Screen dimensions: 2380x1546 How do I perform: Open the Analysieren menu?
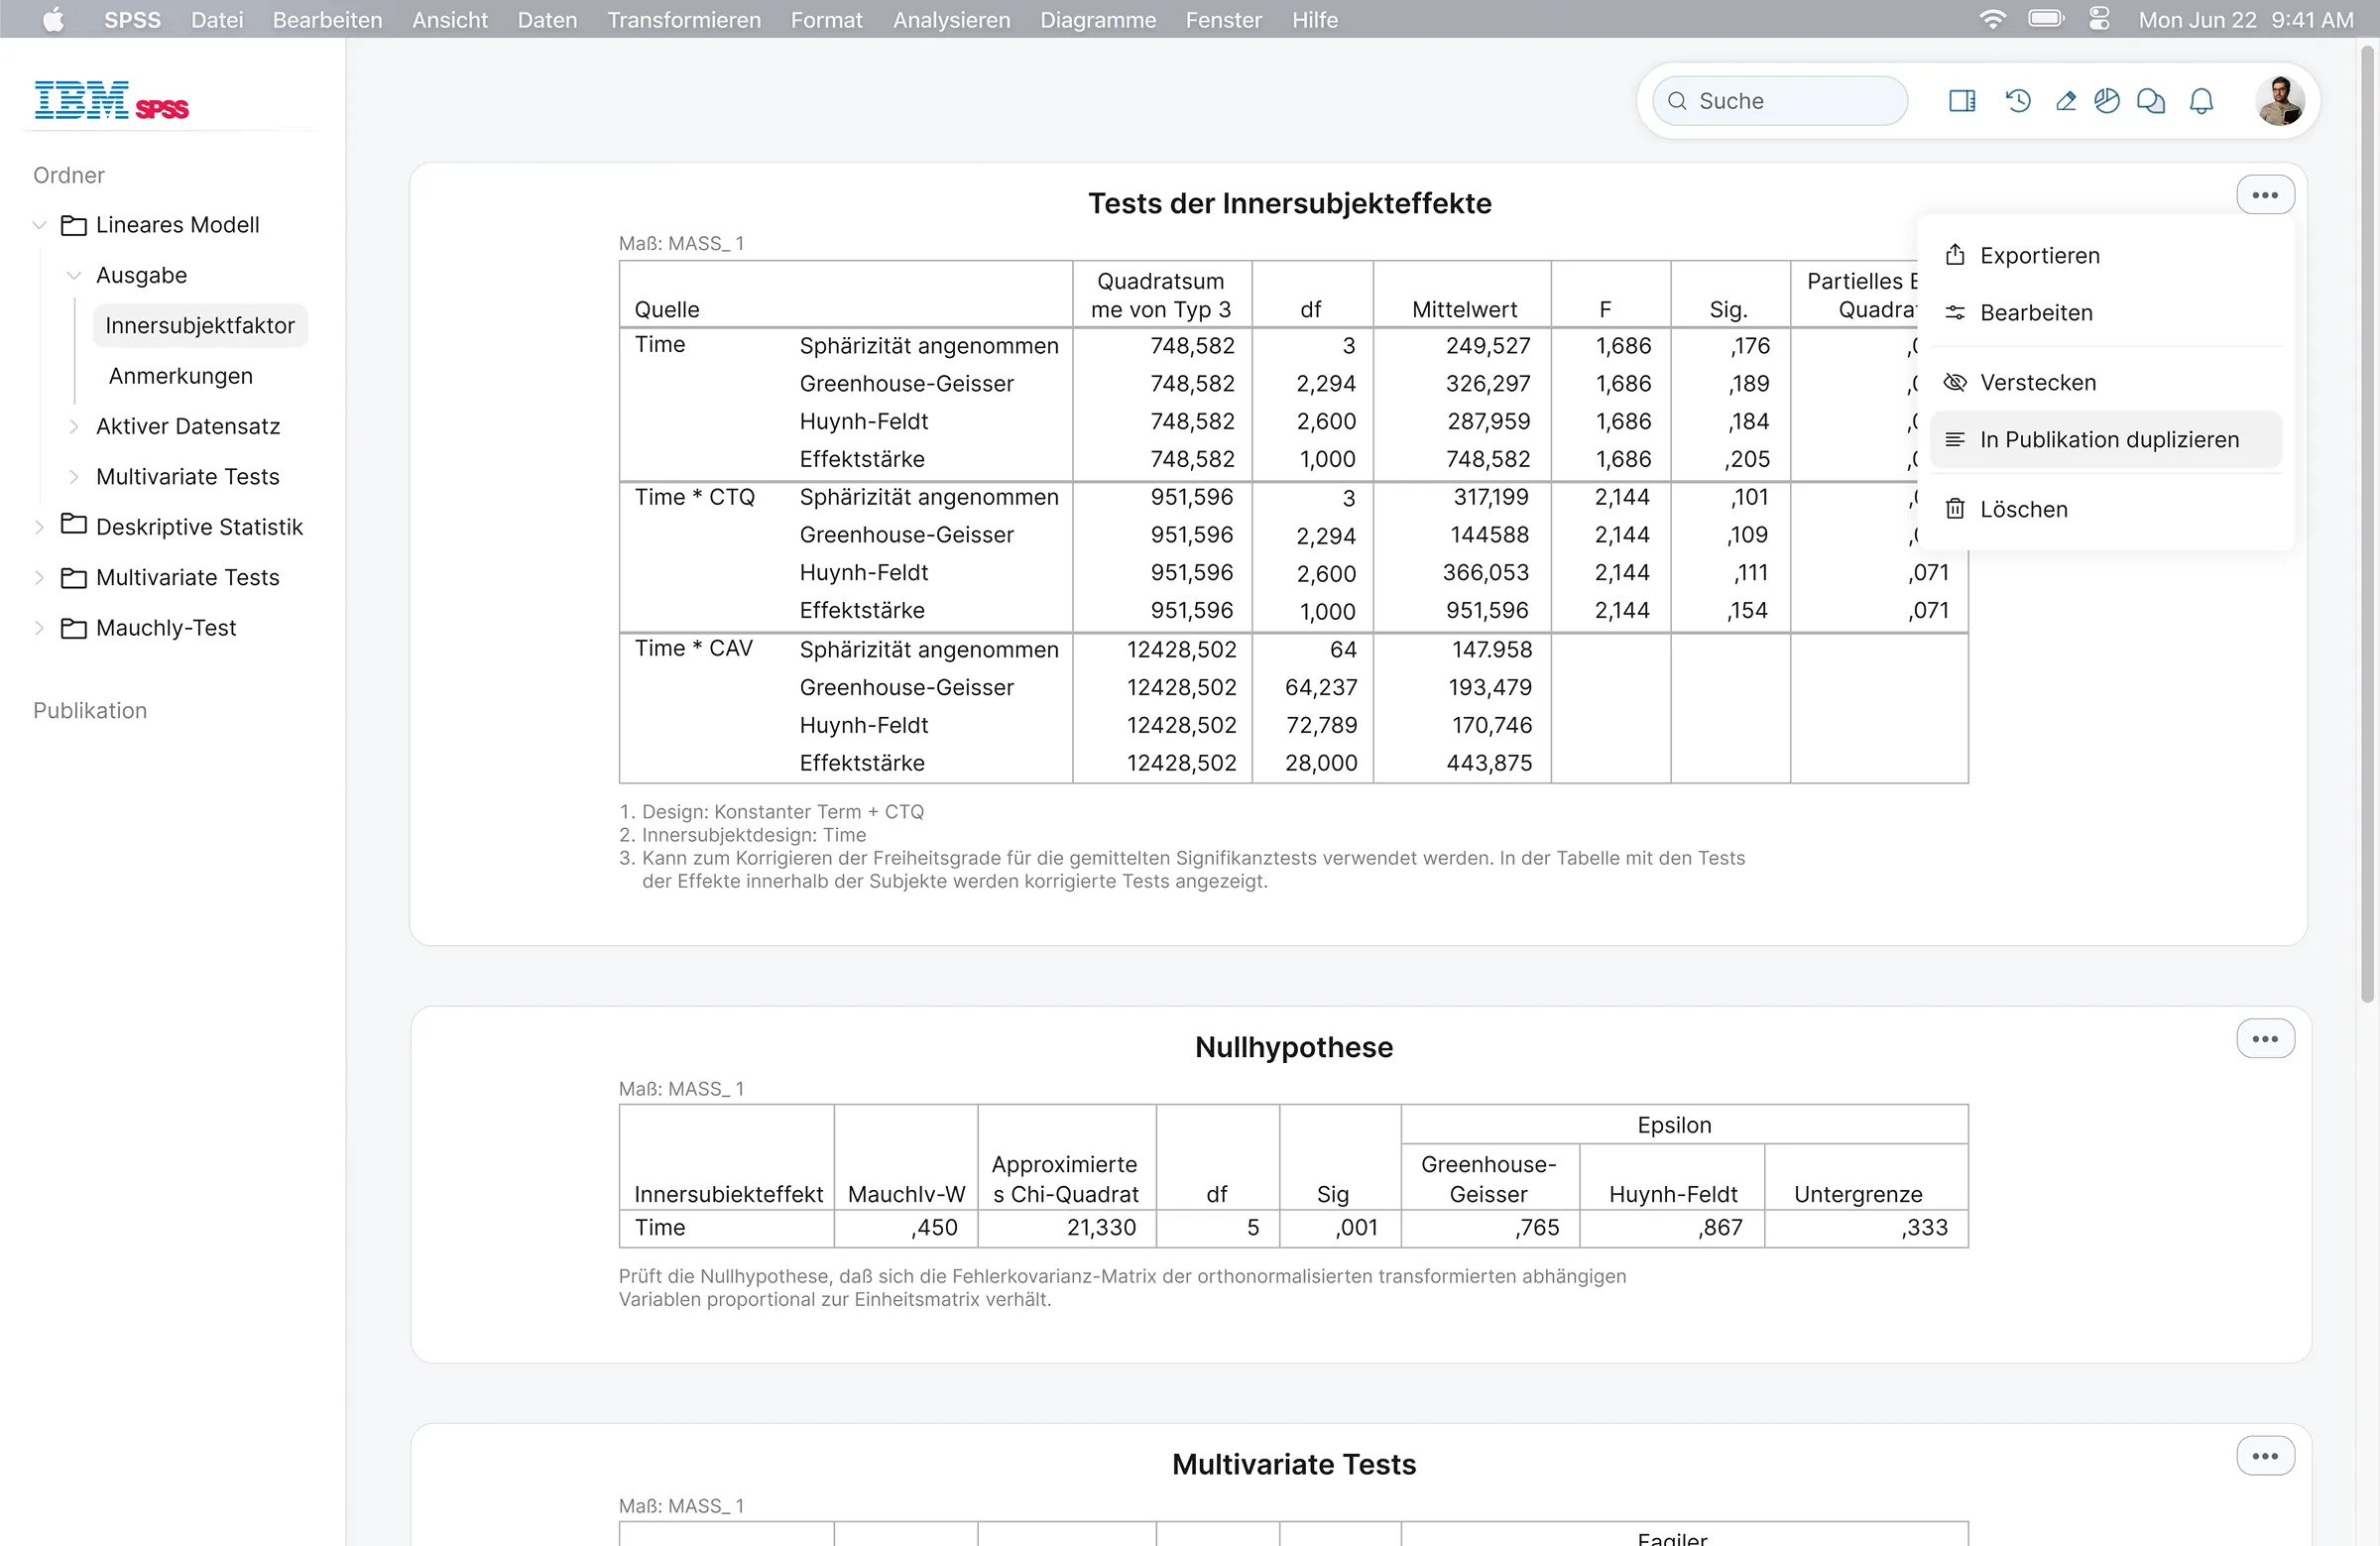[951, 19]
